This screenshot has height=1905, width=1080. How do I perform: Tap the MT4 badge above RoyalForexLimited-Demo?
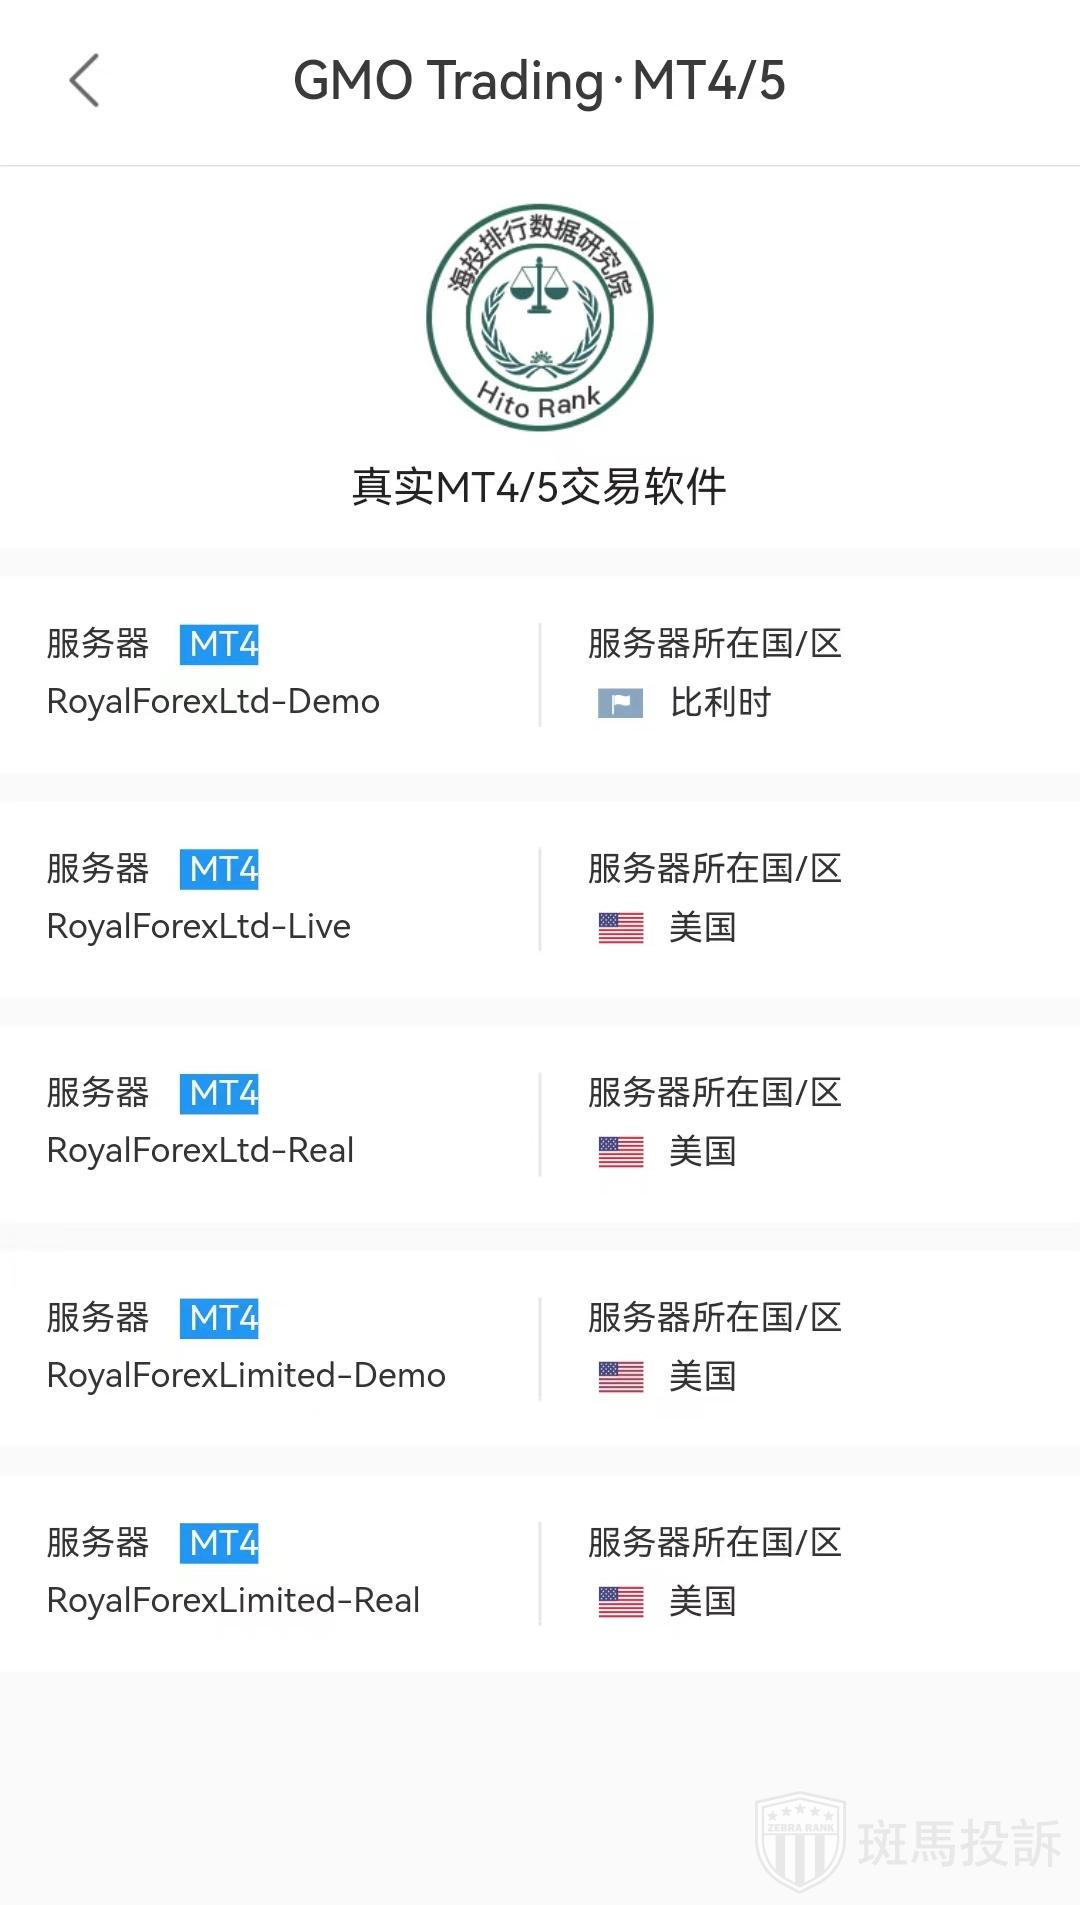(219, 1318)
